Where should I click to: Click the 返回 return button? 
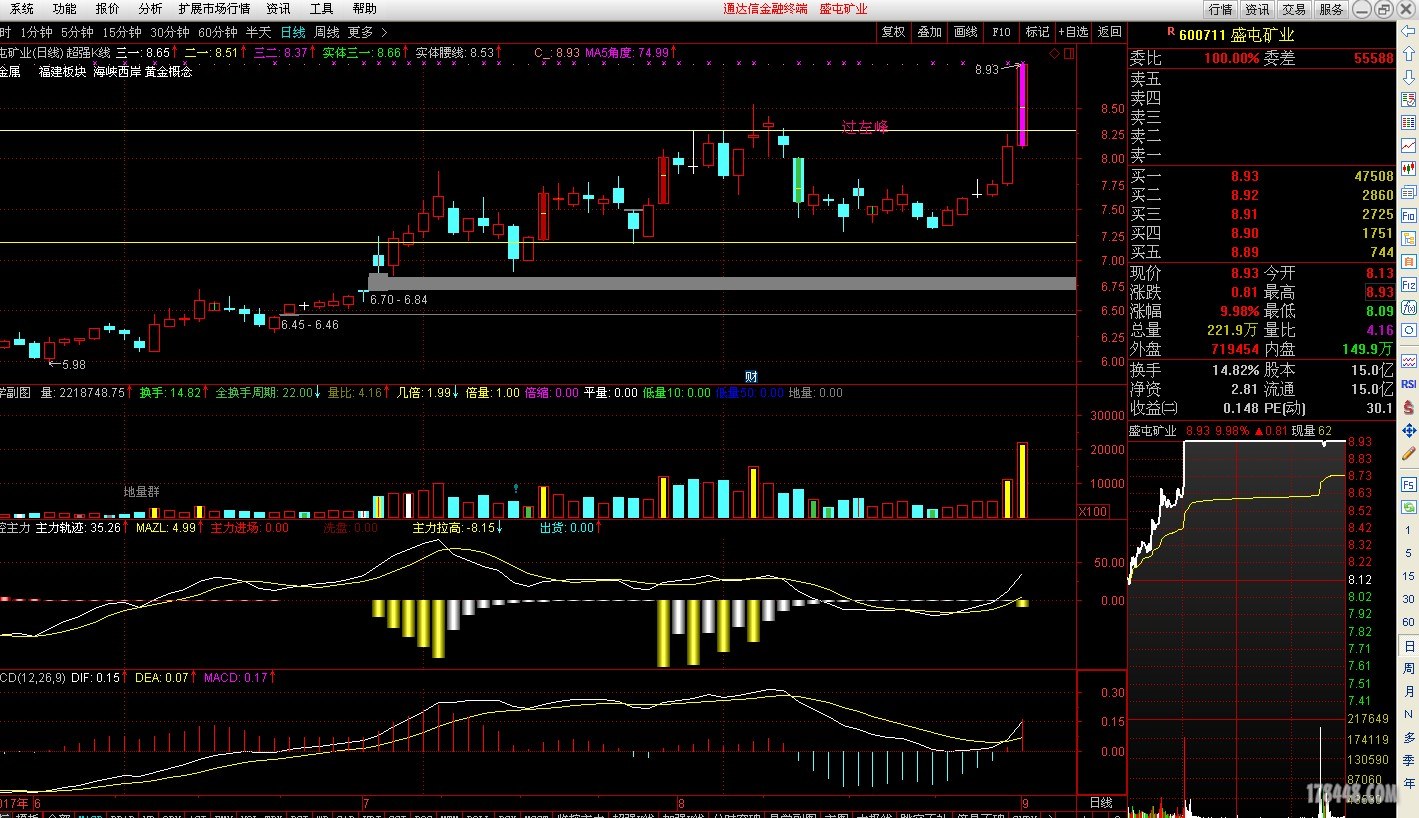point(1109,32)
